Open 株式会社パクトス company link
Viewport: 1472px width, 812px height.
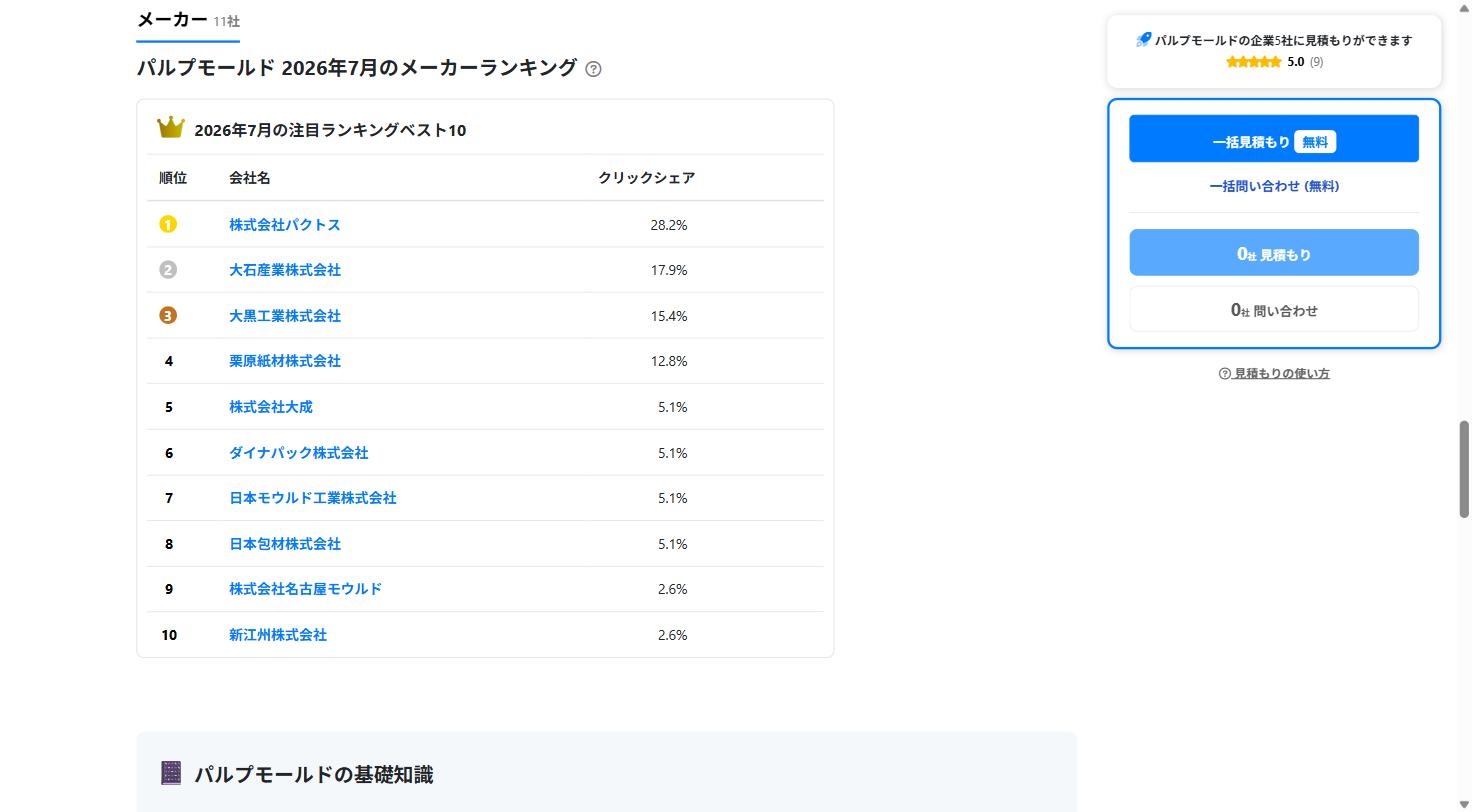(285, 225)
